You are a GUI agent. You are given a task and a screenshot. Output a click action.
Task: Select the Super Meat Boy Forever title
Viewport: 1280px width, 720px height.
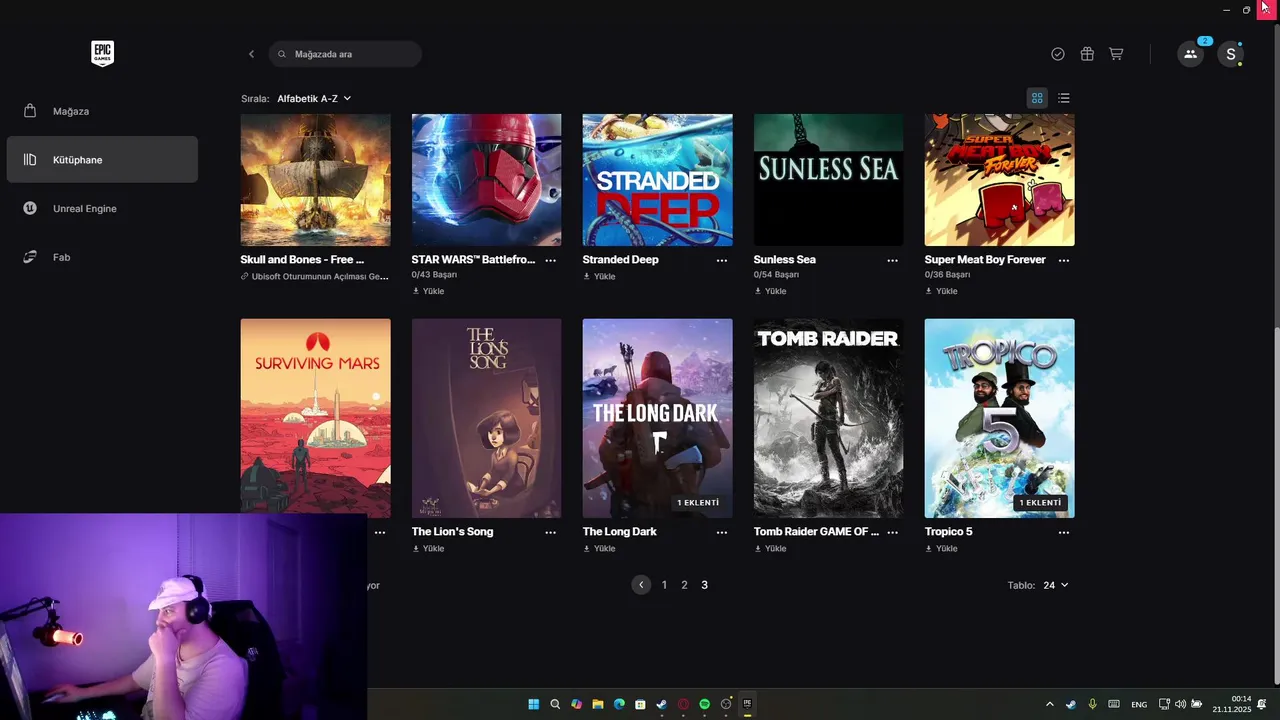coord(985,260)
